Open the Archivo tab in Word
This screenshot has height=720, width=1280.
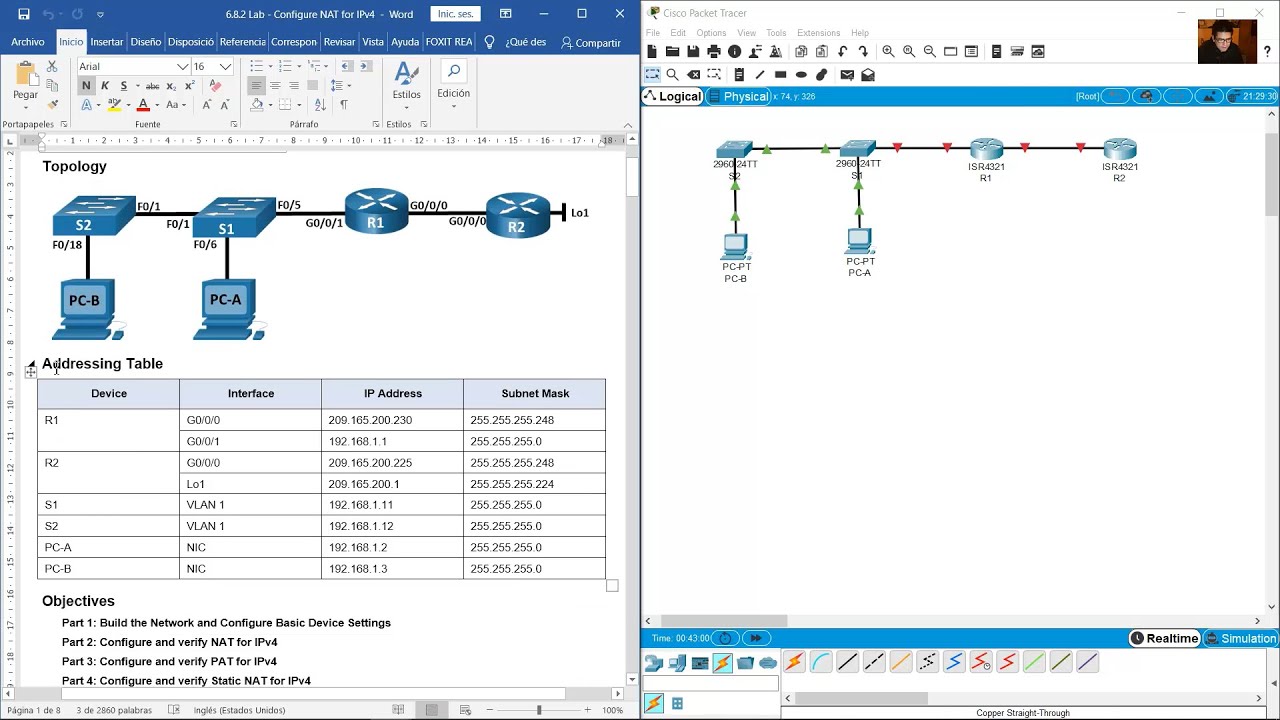28,42
